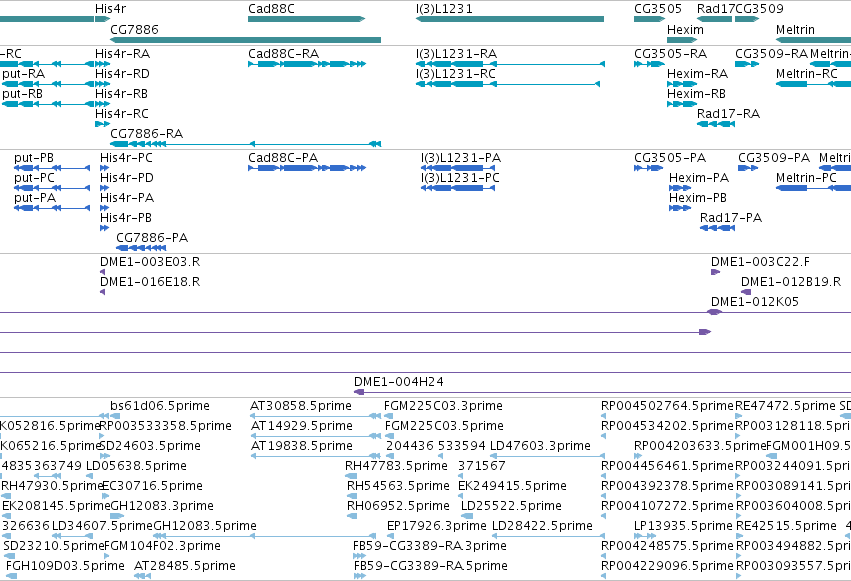Click the His4r-RD transcript label
851x581 pixels.
click(x=122, y=74)
